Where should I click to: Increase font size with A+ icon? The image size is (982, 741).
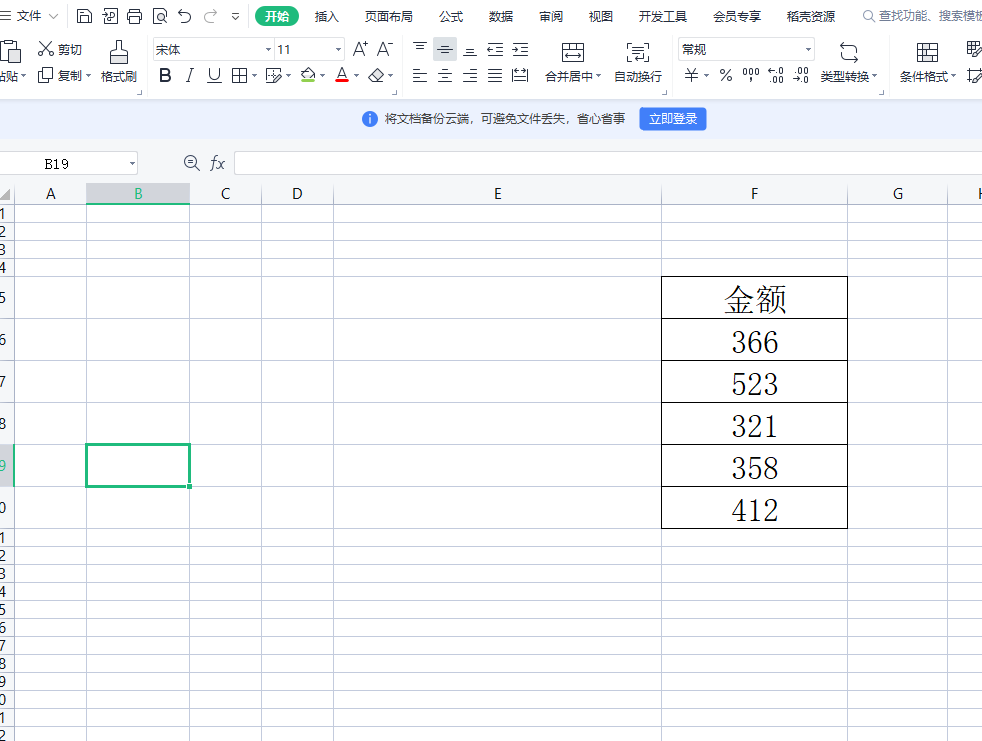360,49
